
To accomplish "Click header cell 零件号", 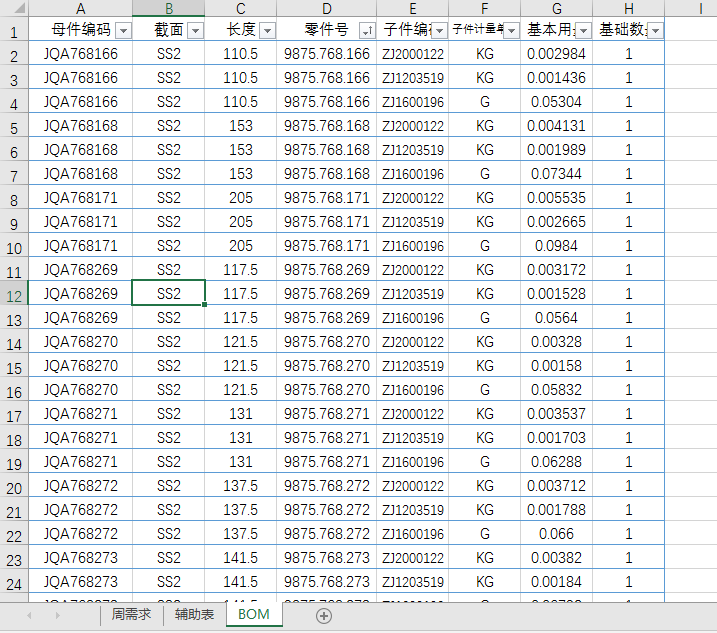I will (x=326, y=30).
